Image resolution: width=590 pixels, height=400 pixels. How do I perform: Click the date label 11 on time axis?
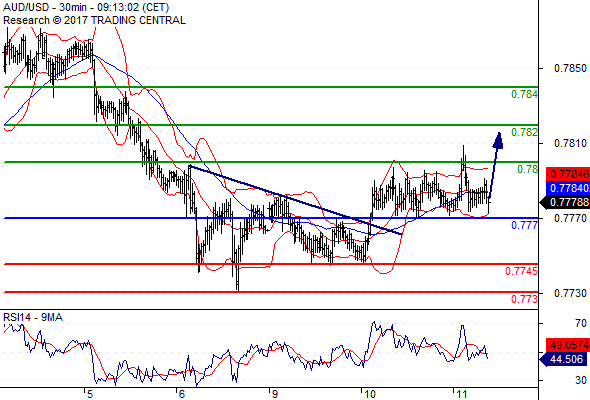pos(461,394)
